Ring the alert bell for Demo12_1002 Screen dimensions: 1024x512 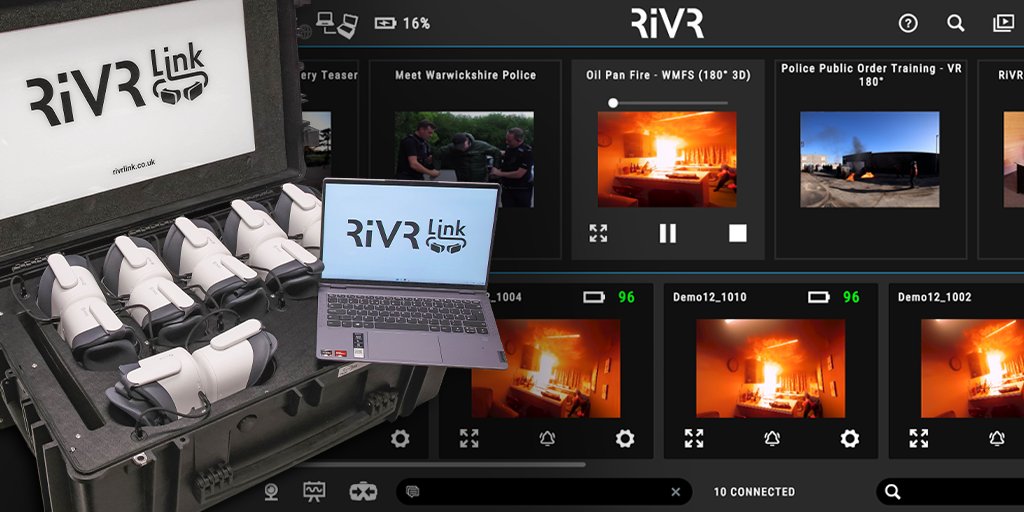997,438
